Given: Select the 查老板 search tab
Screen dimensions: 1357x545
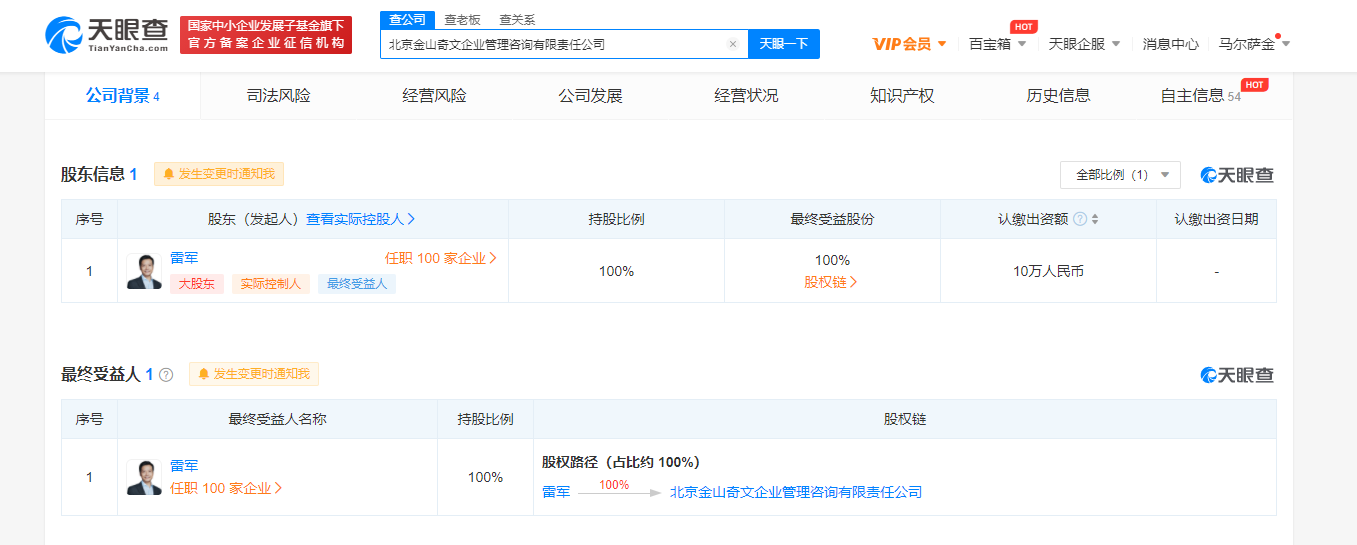Looking at the screenshot, I should [x=462, y=19].
